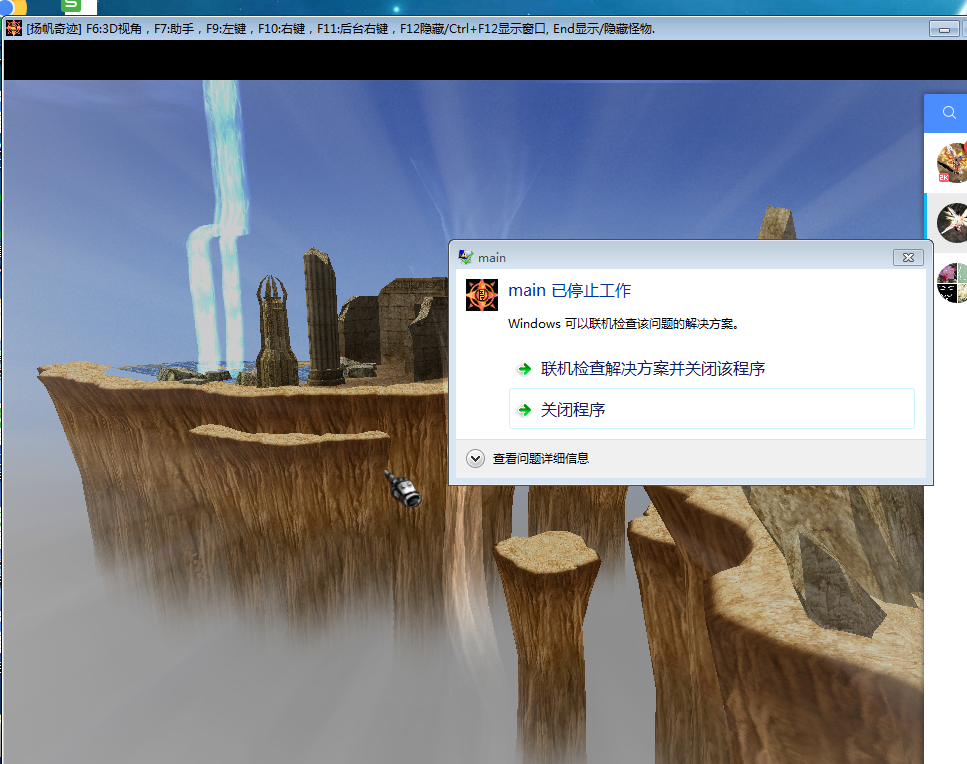Click the game icon in the main window title bar
The width and height of the screenshot is (967, 764).
click(14, 28)
